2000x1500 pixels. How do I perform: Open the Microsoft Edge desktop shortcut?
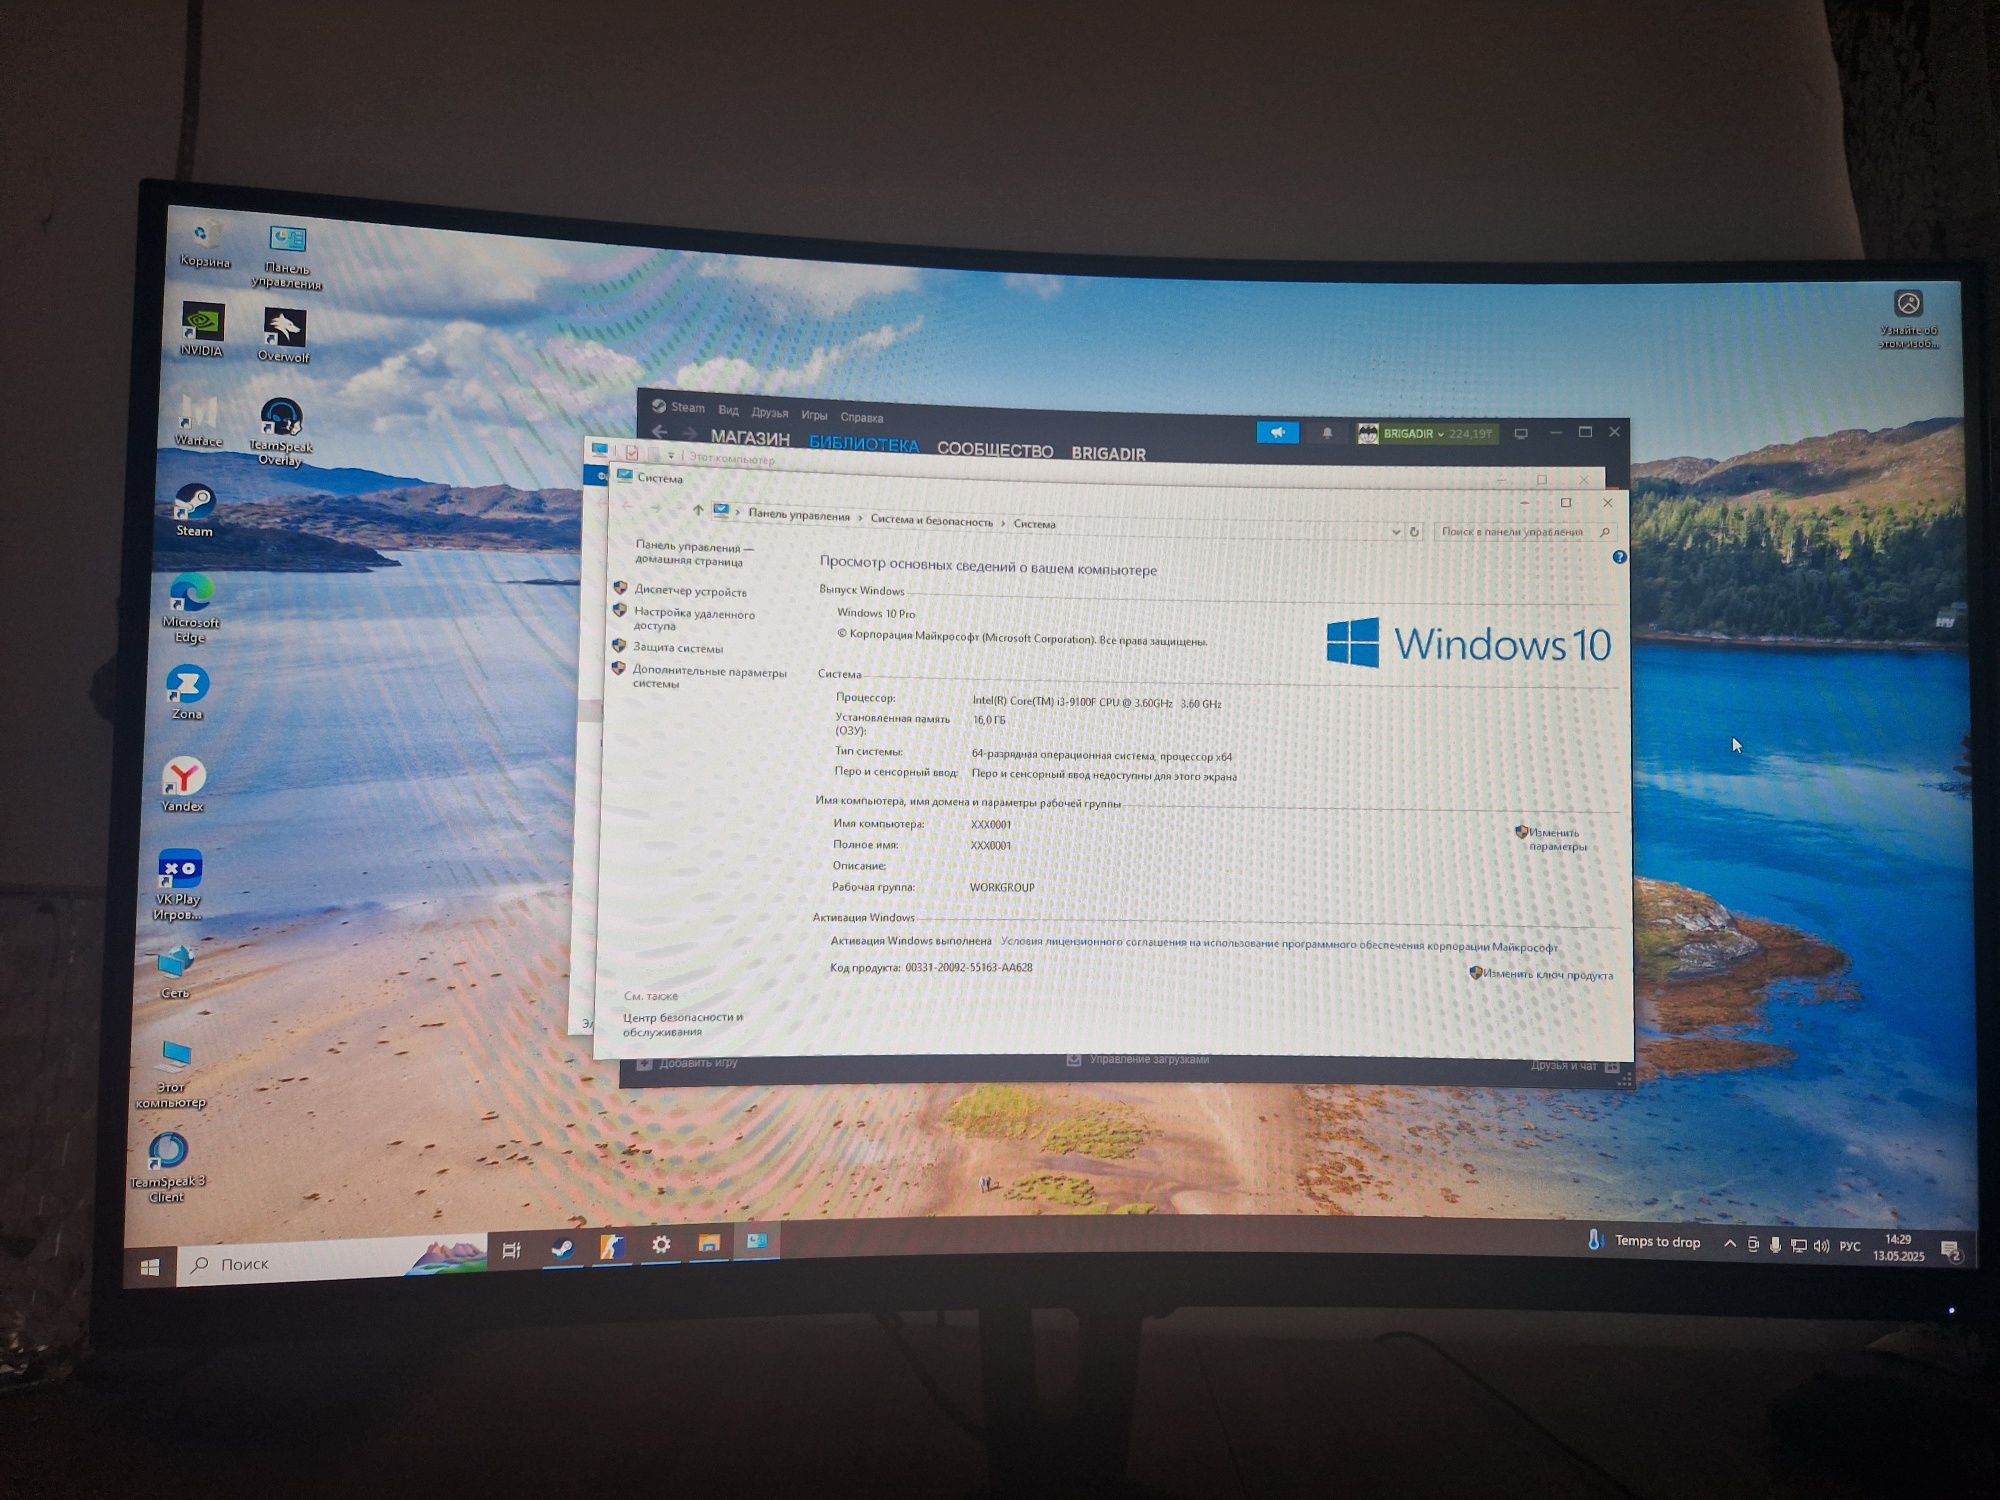click(x=190, y=609)
